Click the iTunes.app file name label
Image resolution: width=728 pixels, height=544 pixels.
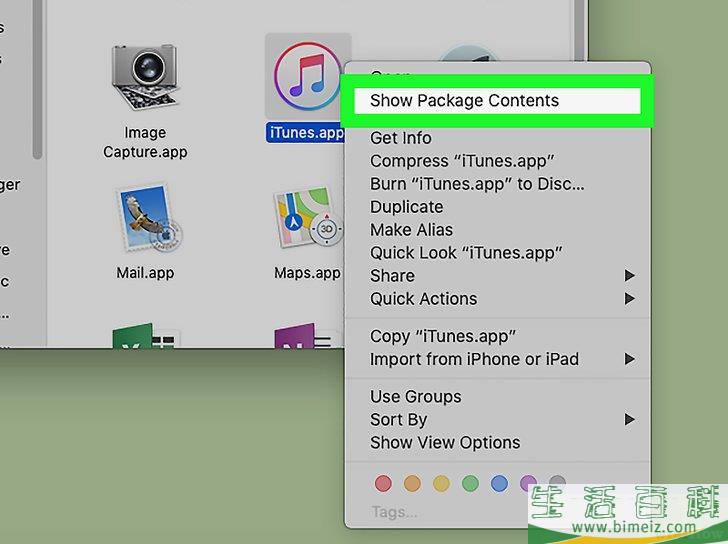click(x=306, y=133)
